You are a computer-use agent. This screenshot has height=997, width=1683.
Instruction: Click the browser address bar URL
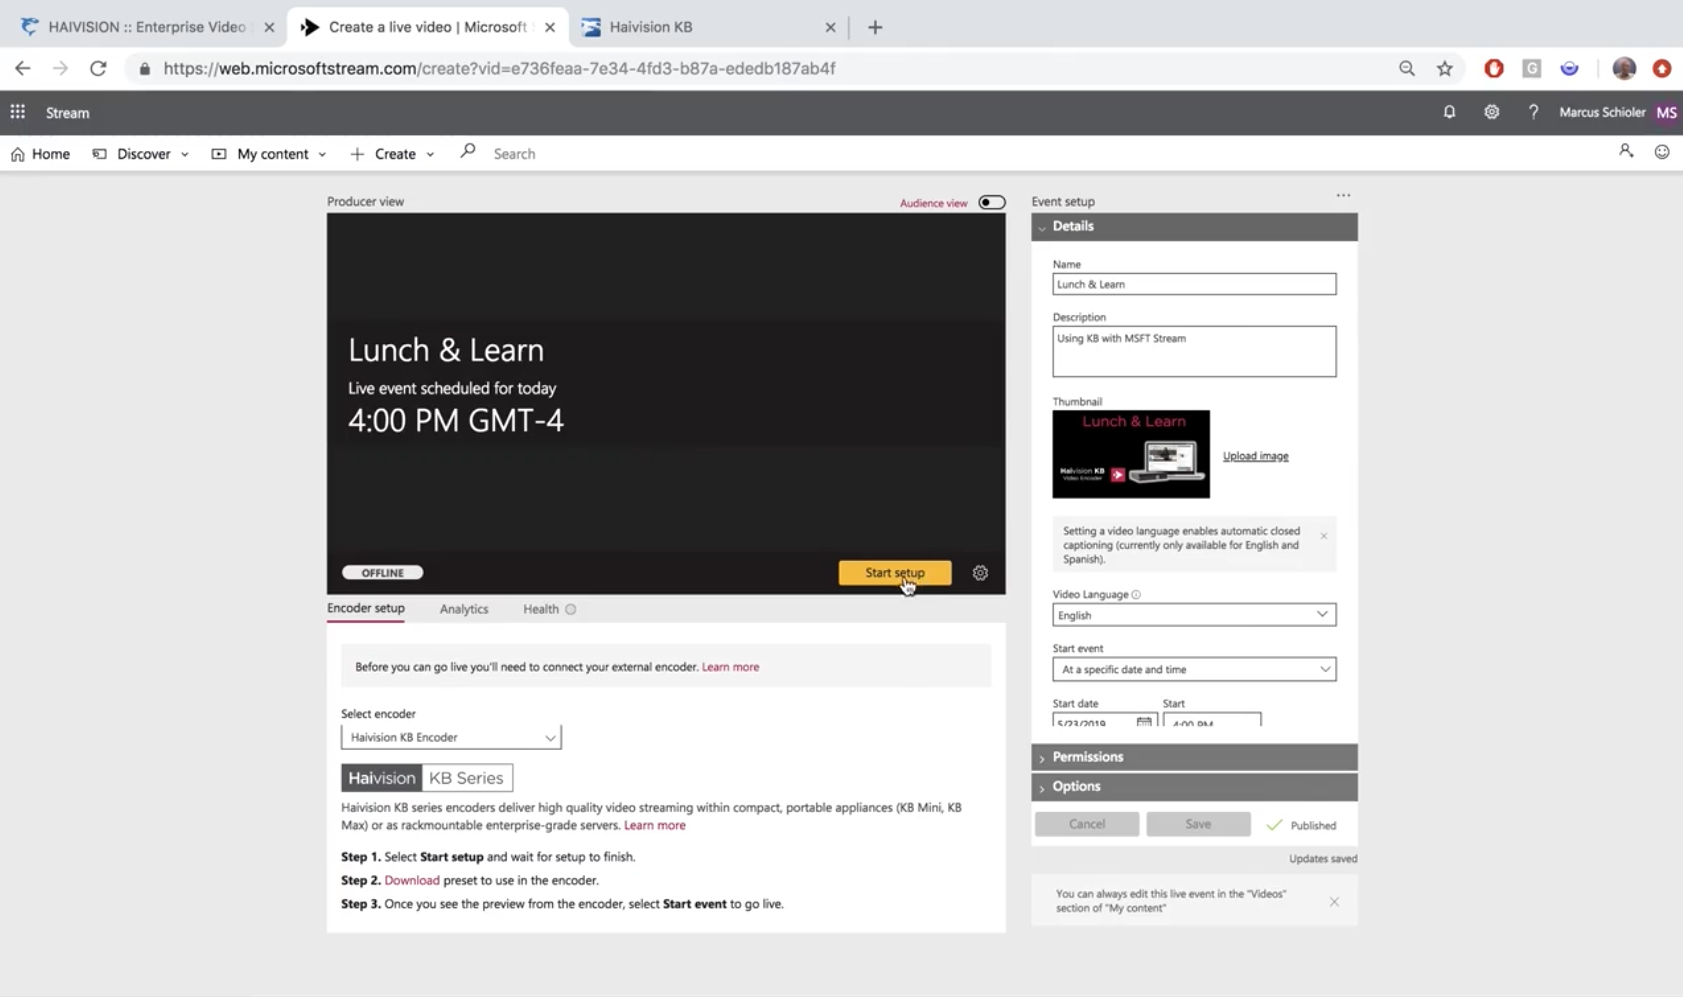click(499, 68)
